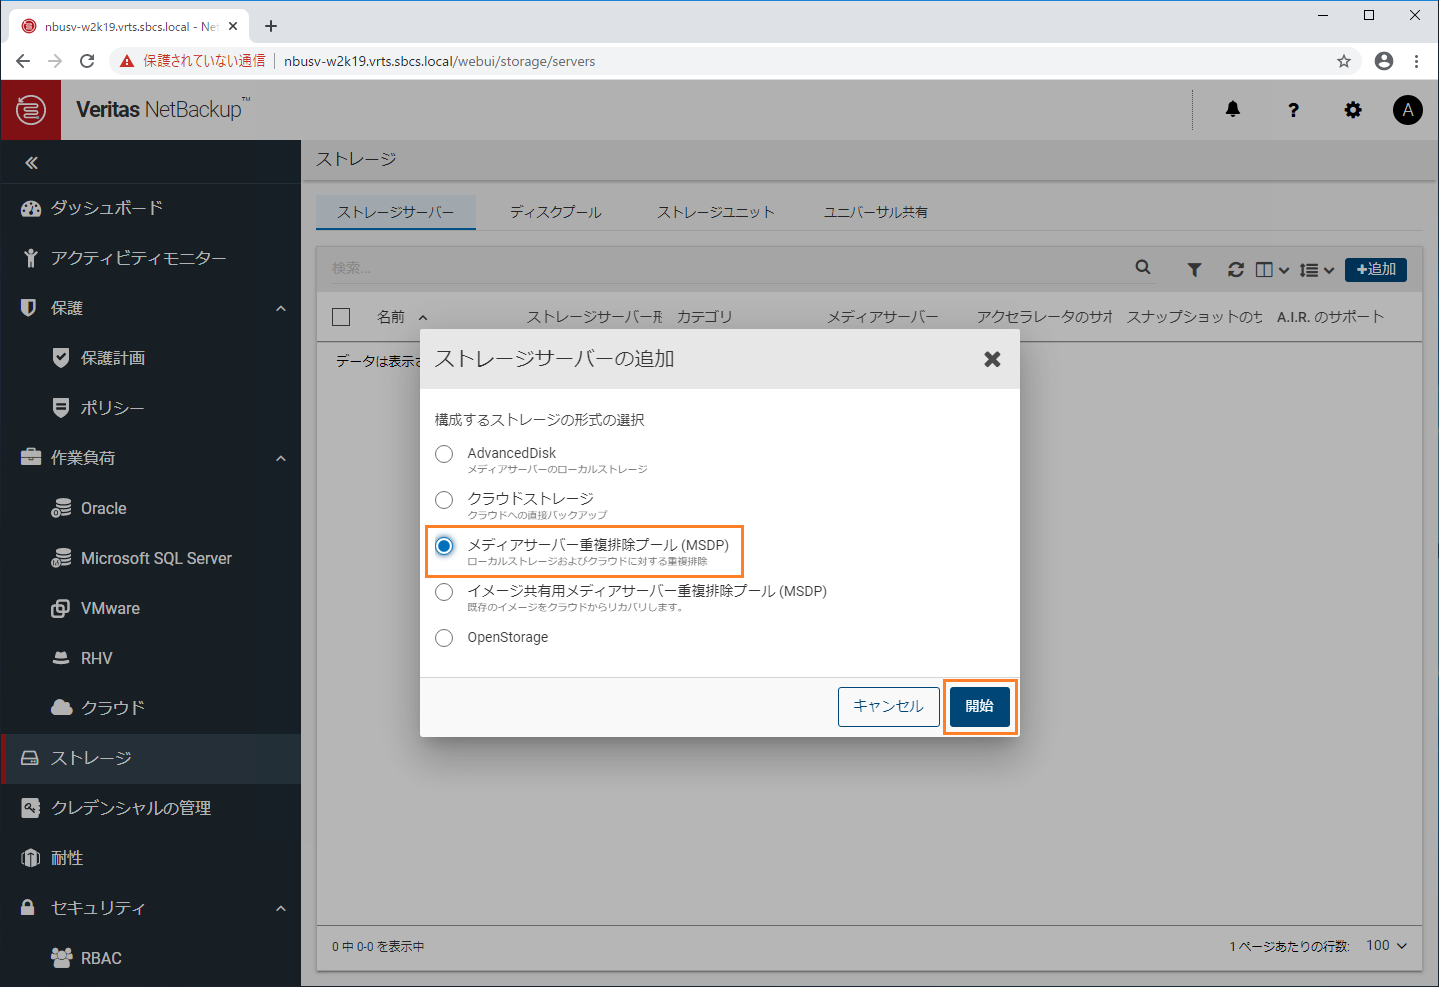Click the メディアサーバー column header
Viewport: 1439px width, 987px height.
(883, 317)
